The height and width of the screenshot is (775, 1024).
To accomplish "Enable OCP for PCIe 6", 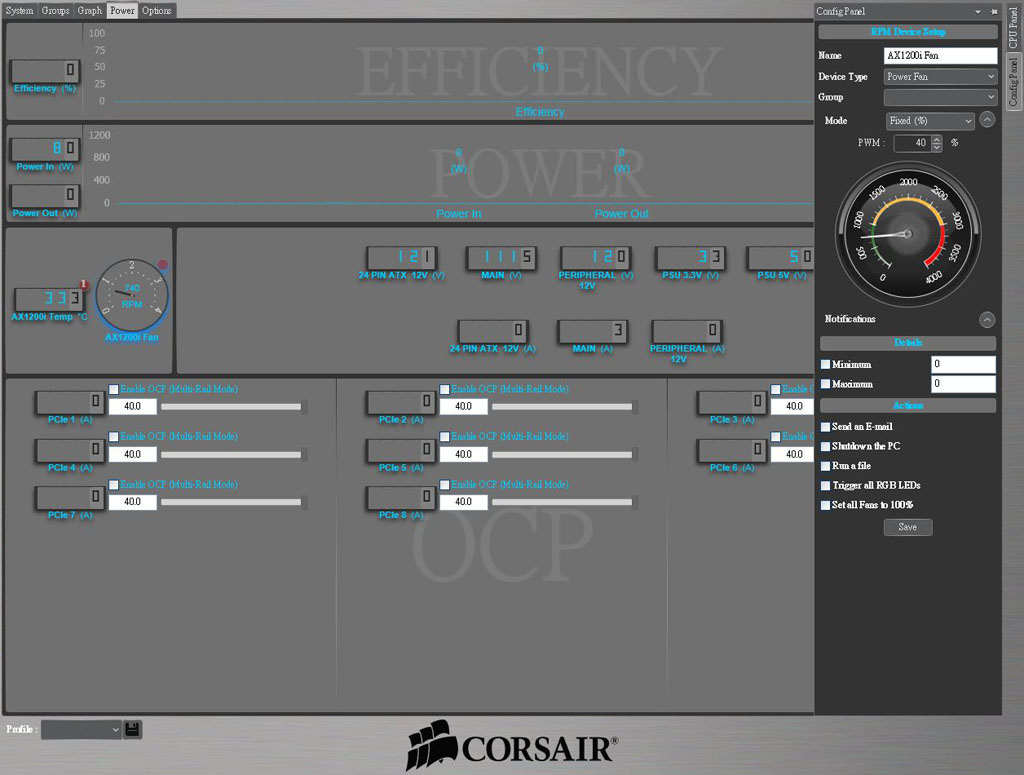I will tap(776, 437).
